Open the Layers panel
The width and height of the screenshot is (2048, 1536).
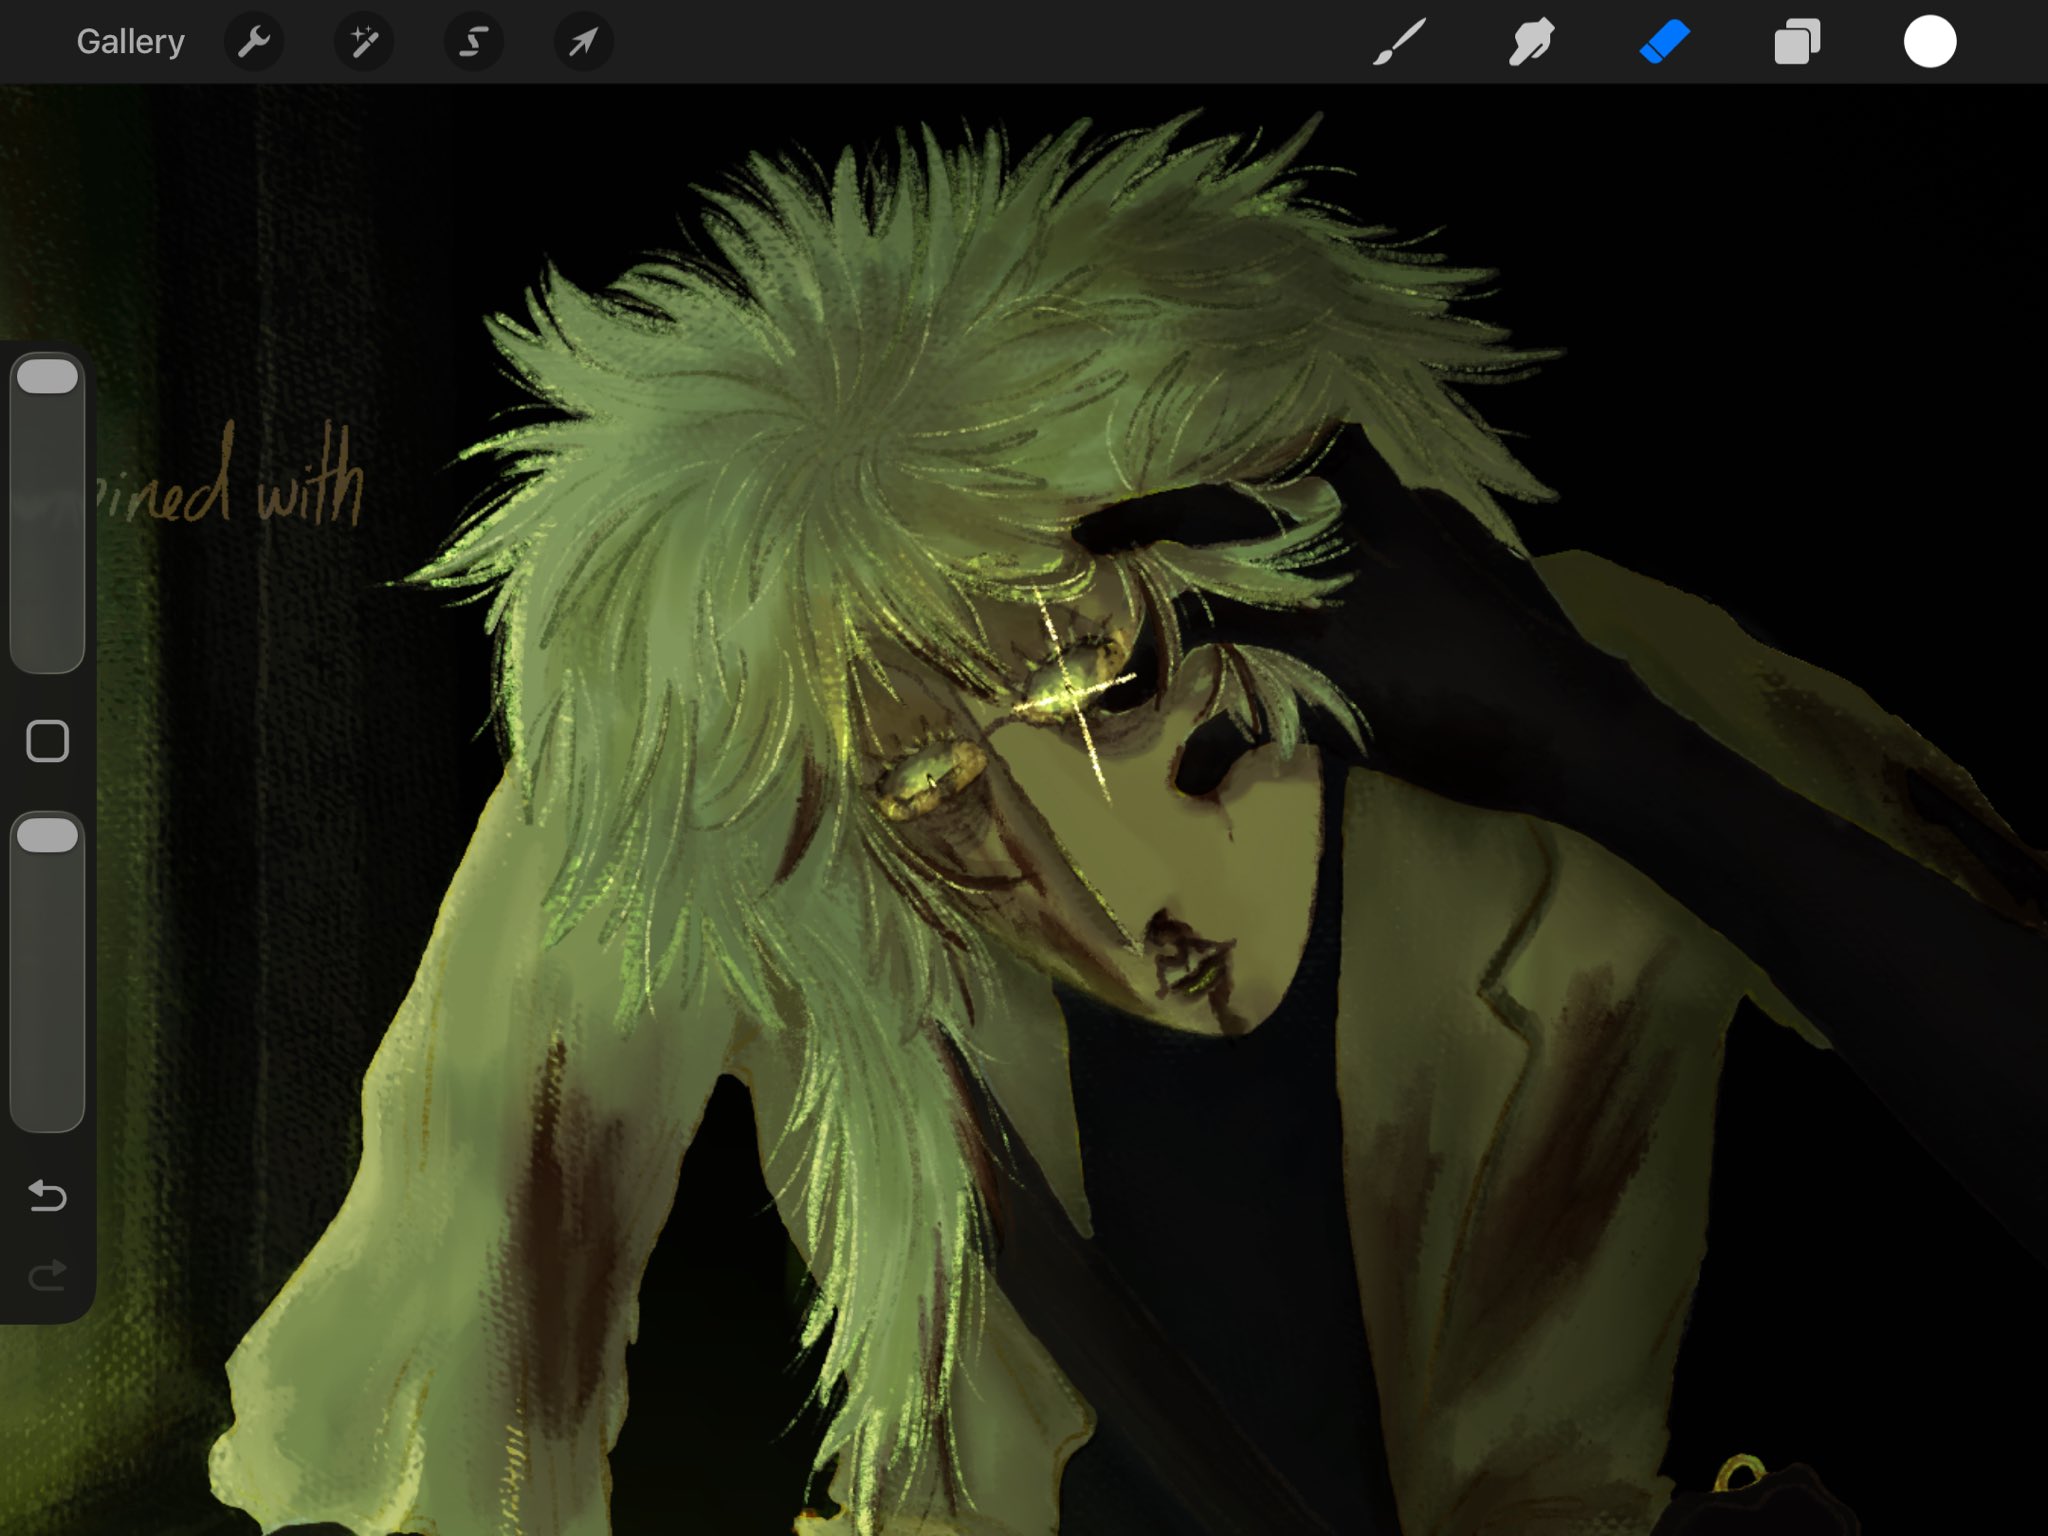point(1797,42)
